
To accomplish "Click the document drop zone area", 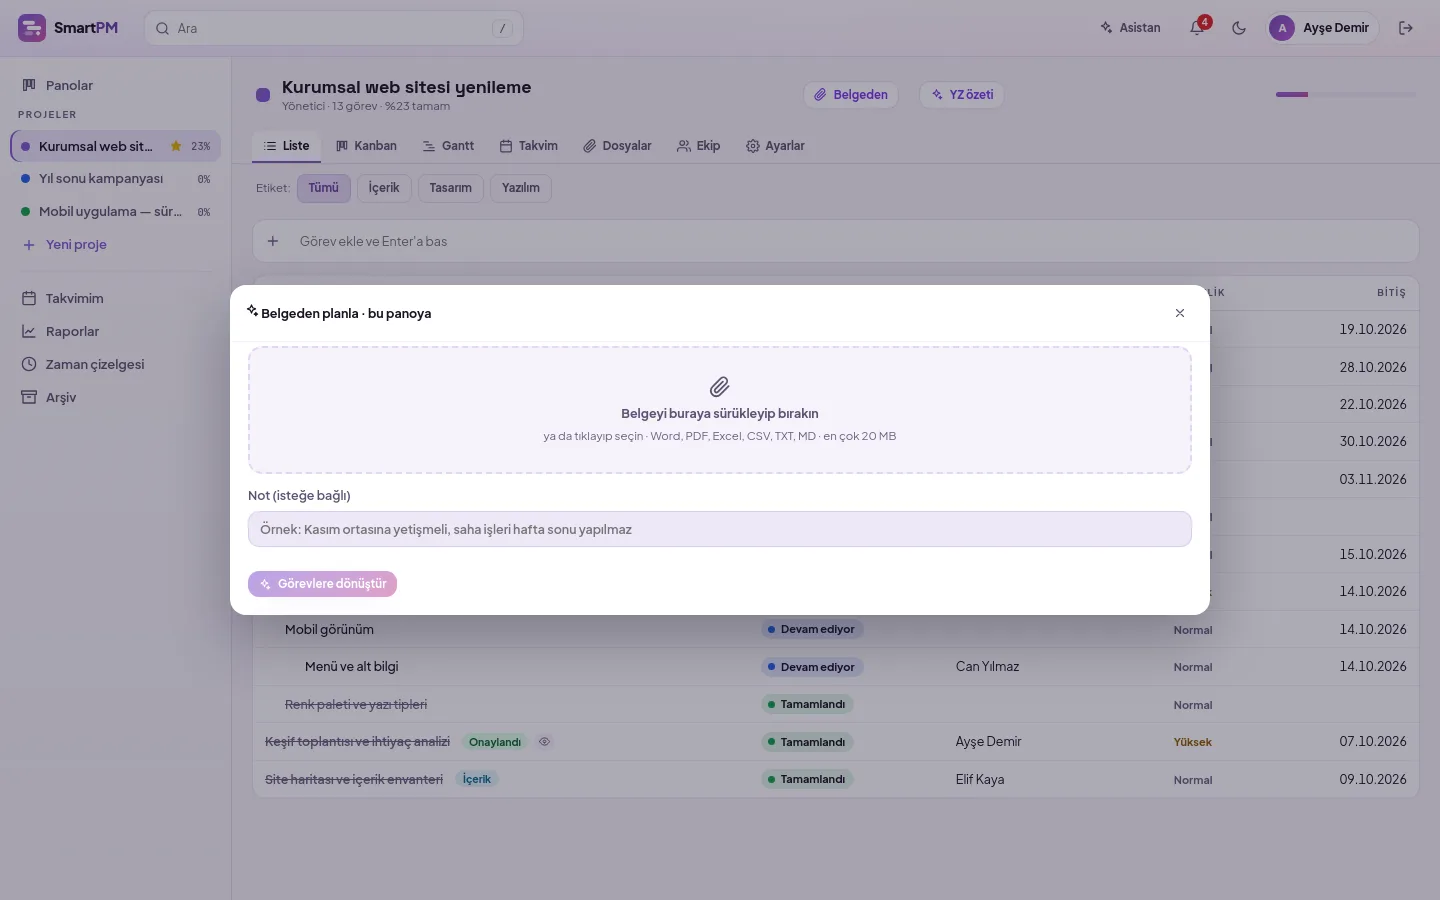I will (720, 410).
